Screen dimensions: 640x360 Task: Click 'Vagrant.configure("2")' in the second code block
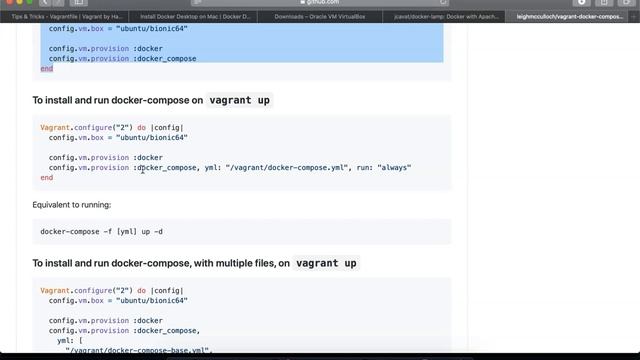pyautogui.click(x=87, y=128)
